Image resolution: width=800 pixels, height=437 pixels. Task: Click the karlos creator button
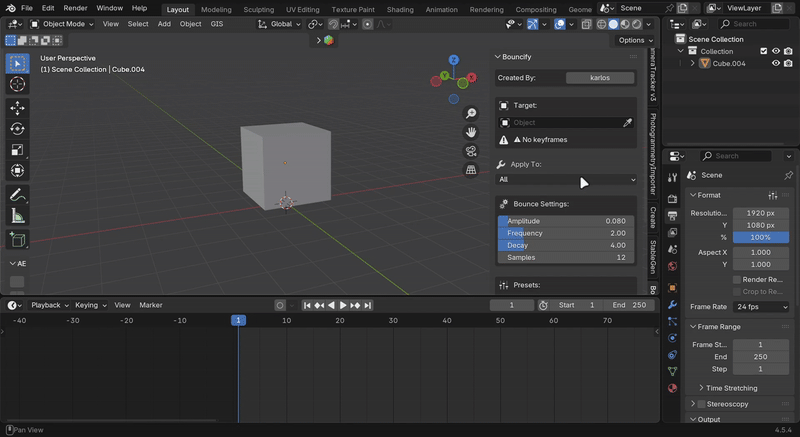[600, 78]
